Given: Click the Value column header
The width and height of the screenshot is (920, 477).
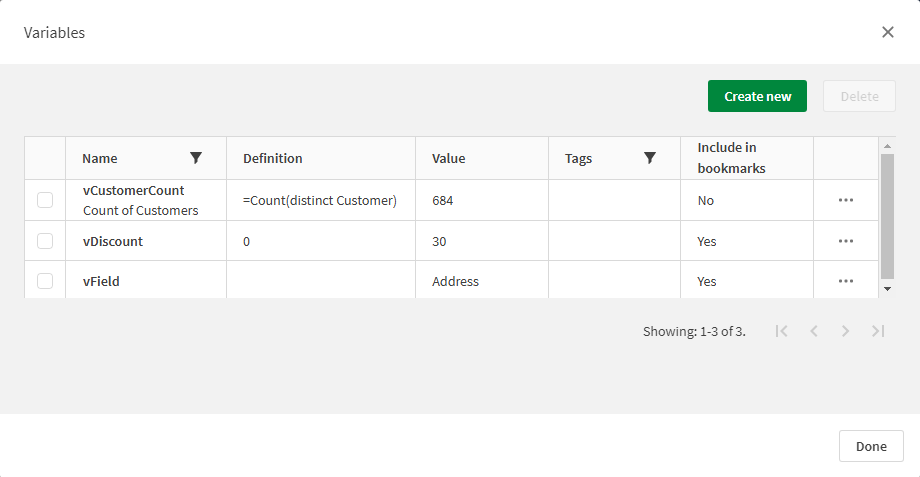Looking at the screenshot, I should (x=449, y=158).
